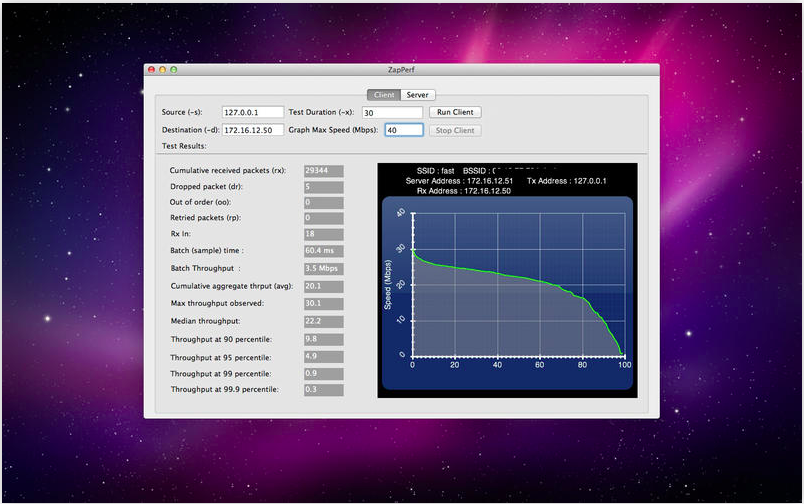This screenshot has height=504, width=804.
Task: Click the Median throughput value 22.2
Action: [x=324, y=321]
